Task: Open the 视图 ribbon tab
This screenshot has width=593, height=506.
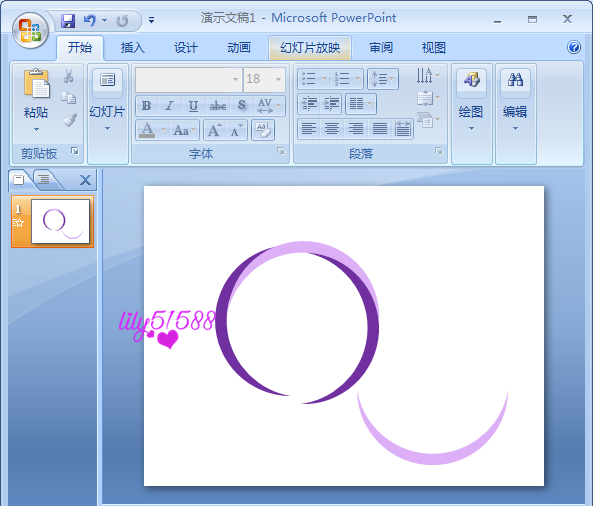Action: [433, 48]
